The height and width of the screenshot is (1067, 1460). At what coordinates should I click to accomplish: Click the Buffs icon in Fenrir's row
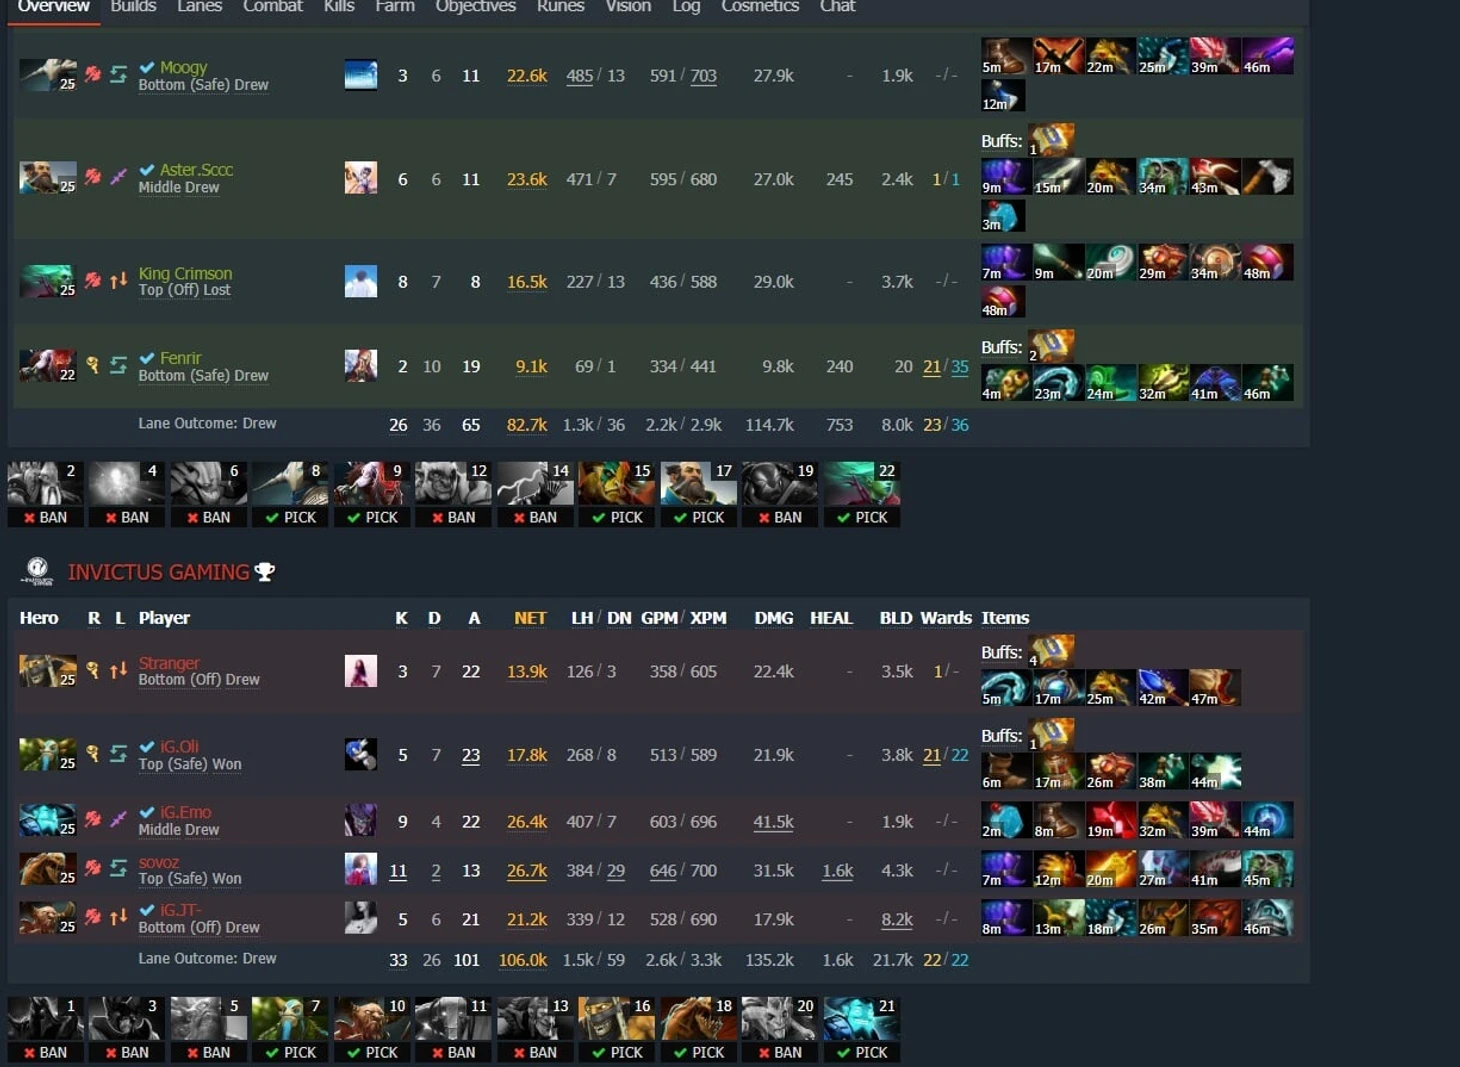click(x=1051, y=346)
